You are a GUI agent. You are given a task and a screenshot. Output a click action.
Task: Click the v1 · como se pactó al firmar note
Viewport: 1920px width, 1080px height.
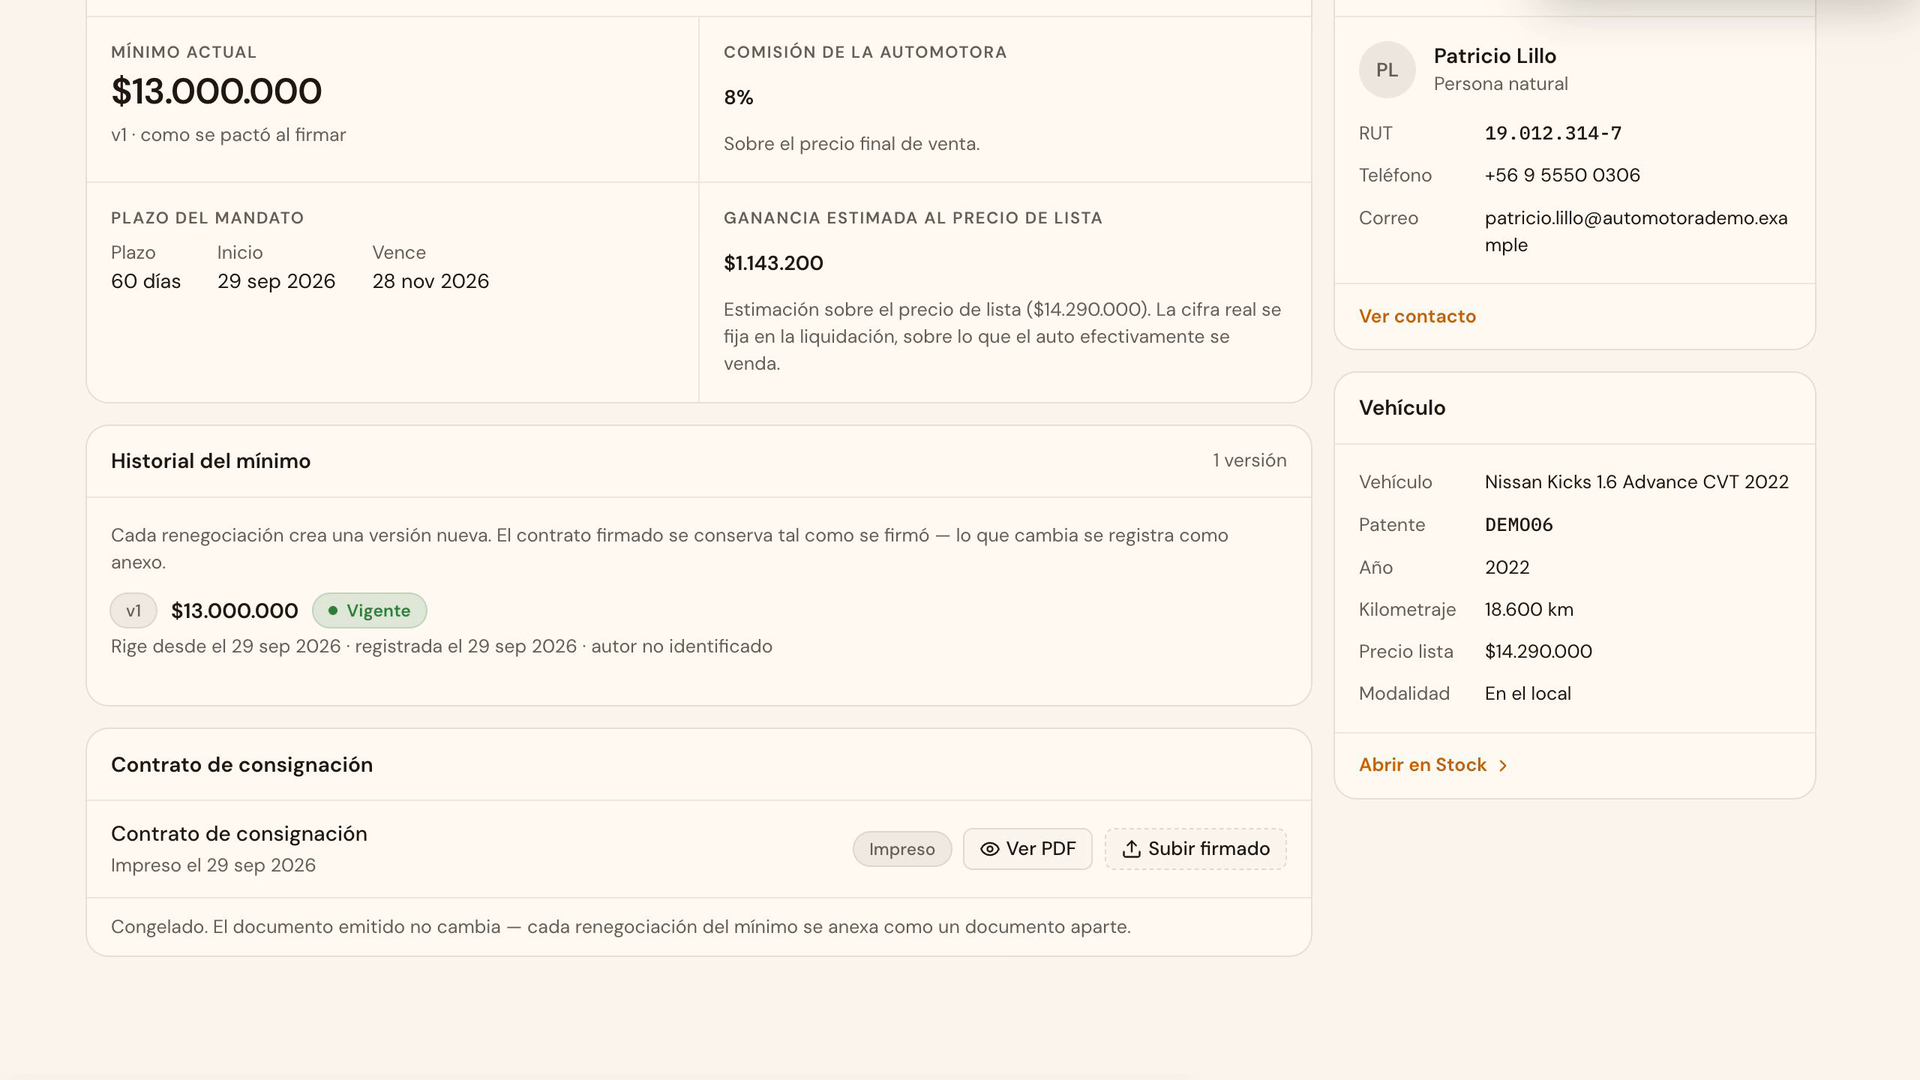228,135
